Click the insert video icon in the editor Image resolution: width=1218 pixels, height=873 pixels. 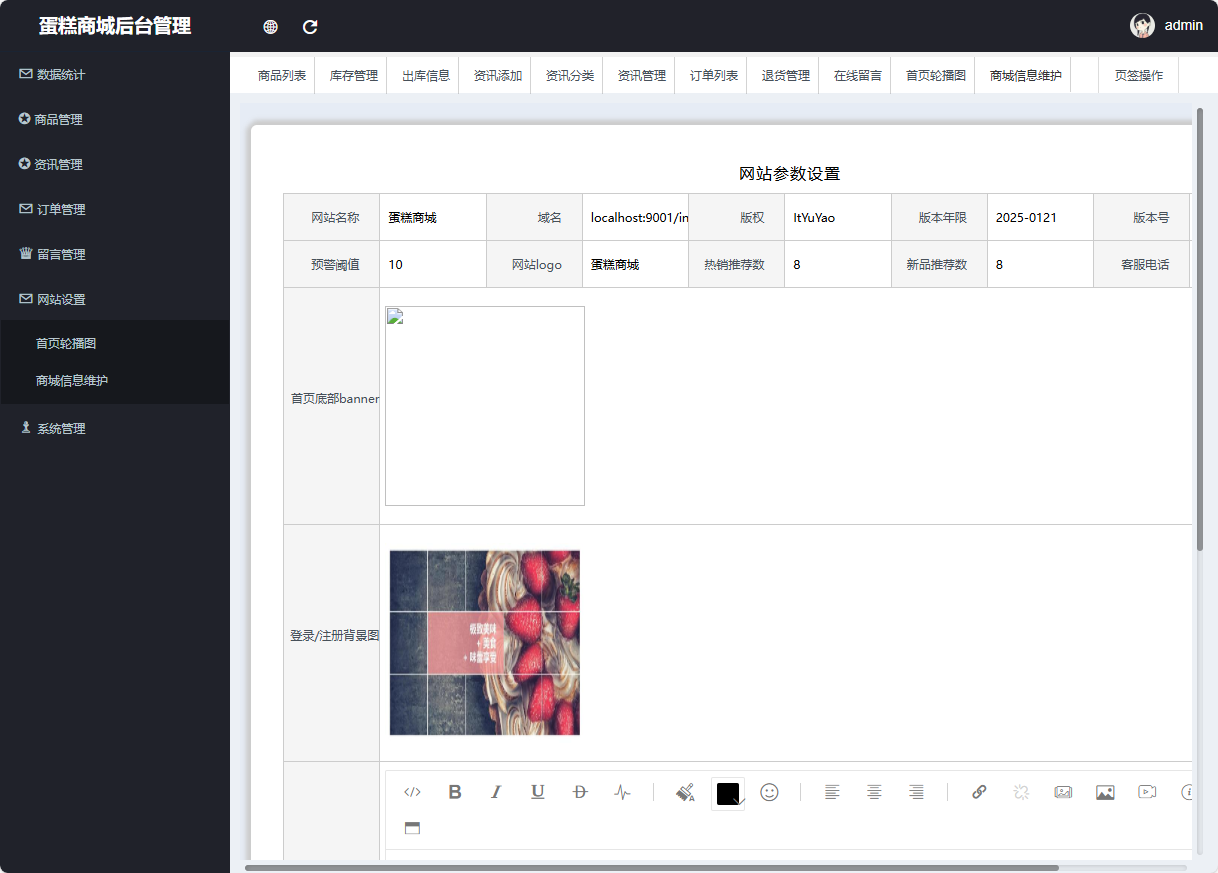tap(1146, 792)
